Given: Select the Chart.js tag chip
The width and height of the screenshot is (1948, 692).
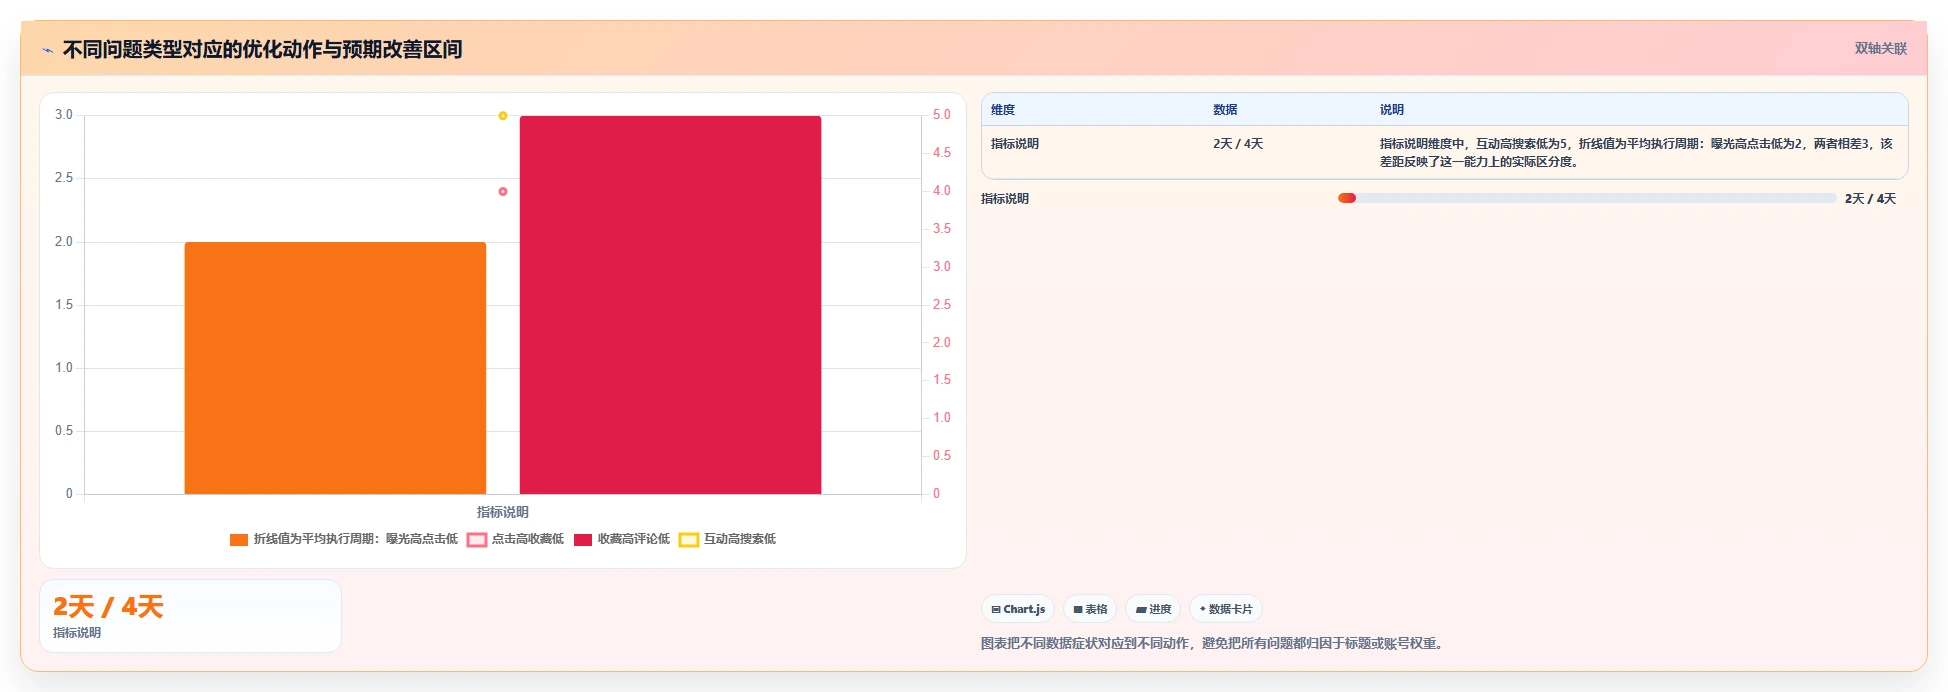Looking at the screenshot, I should click(x=1018, y=609).
